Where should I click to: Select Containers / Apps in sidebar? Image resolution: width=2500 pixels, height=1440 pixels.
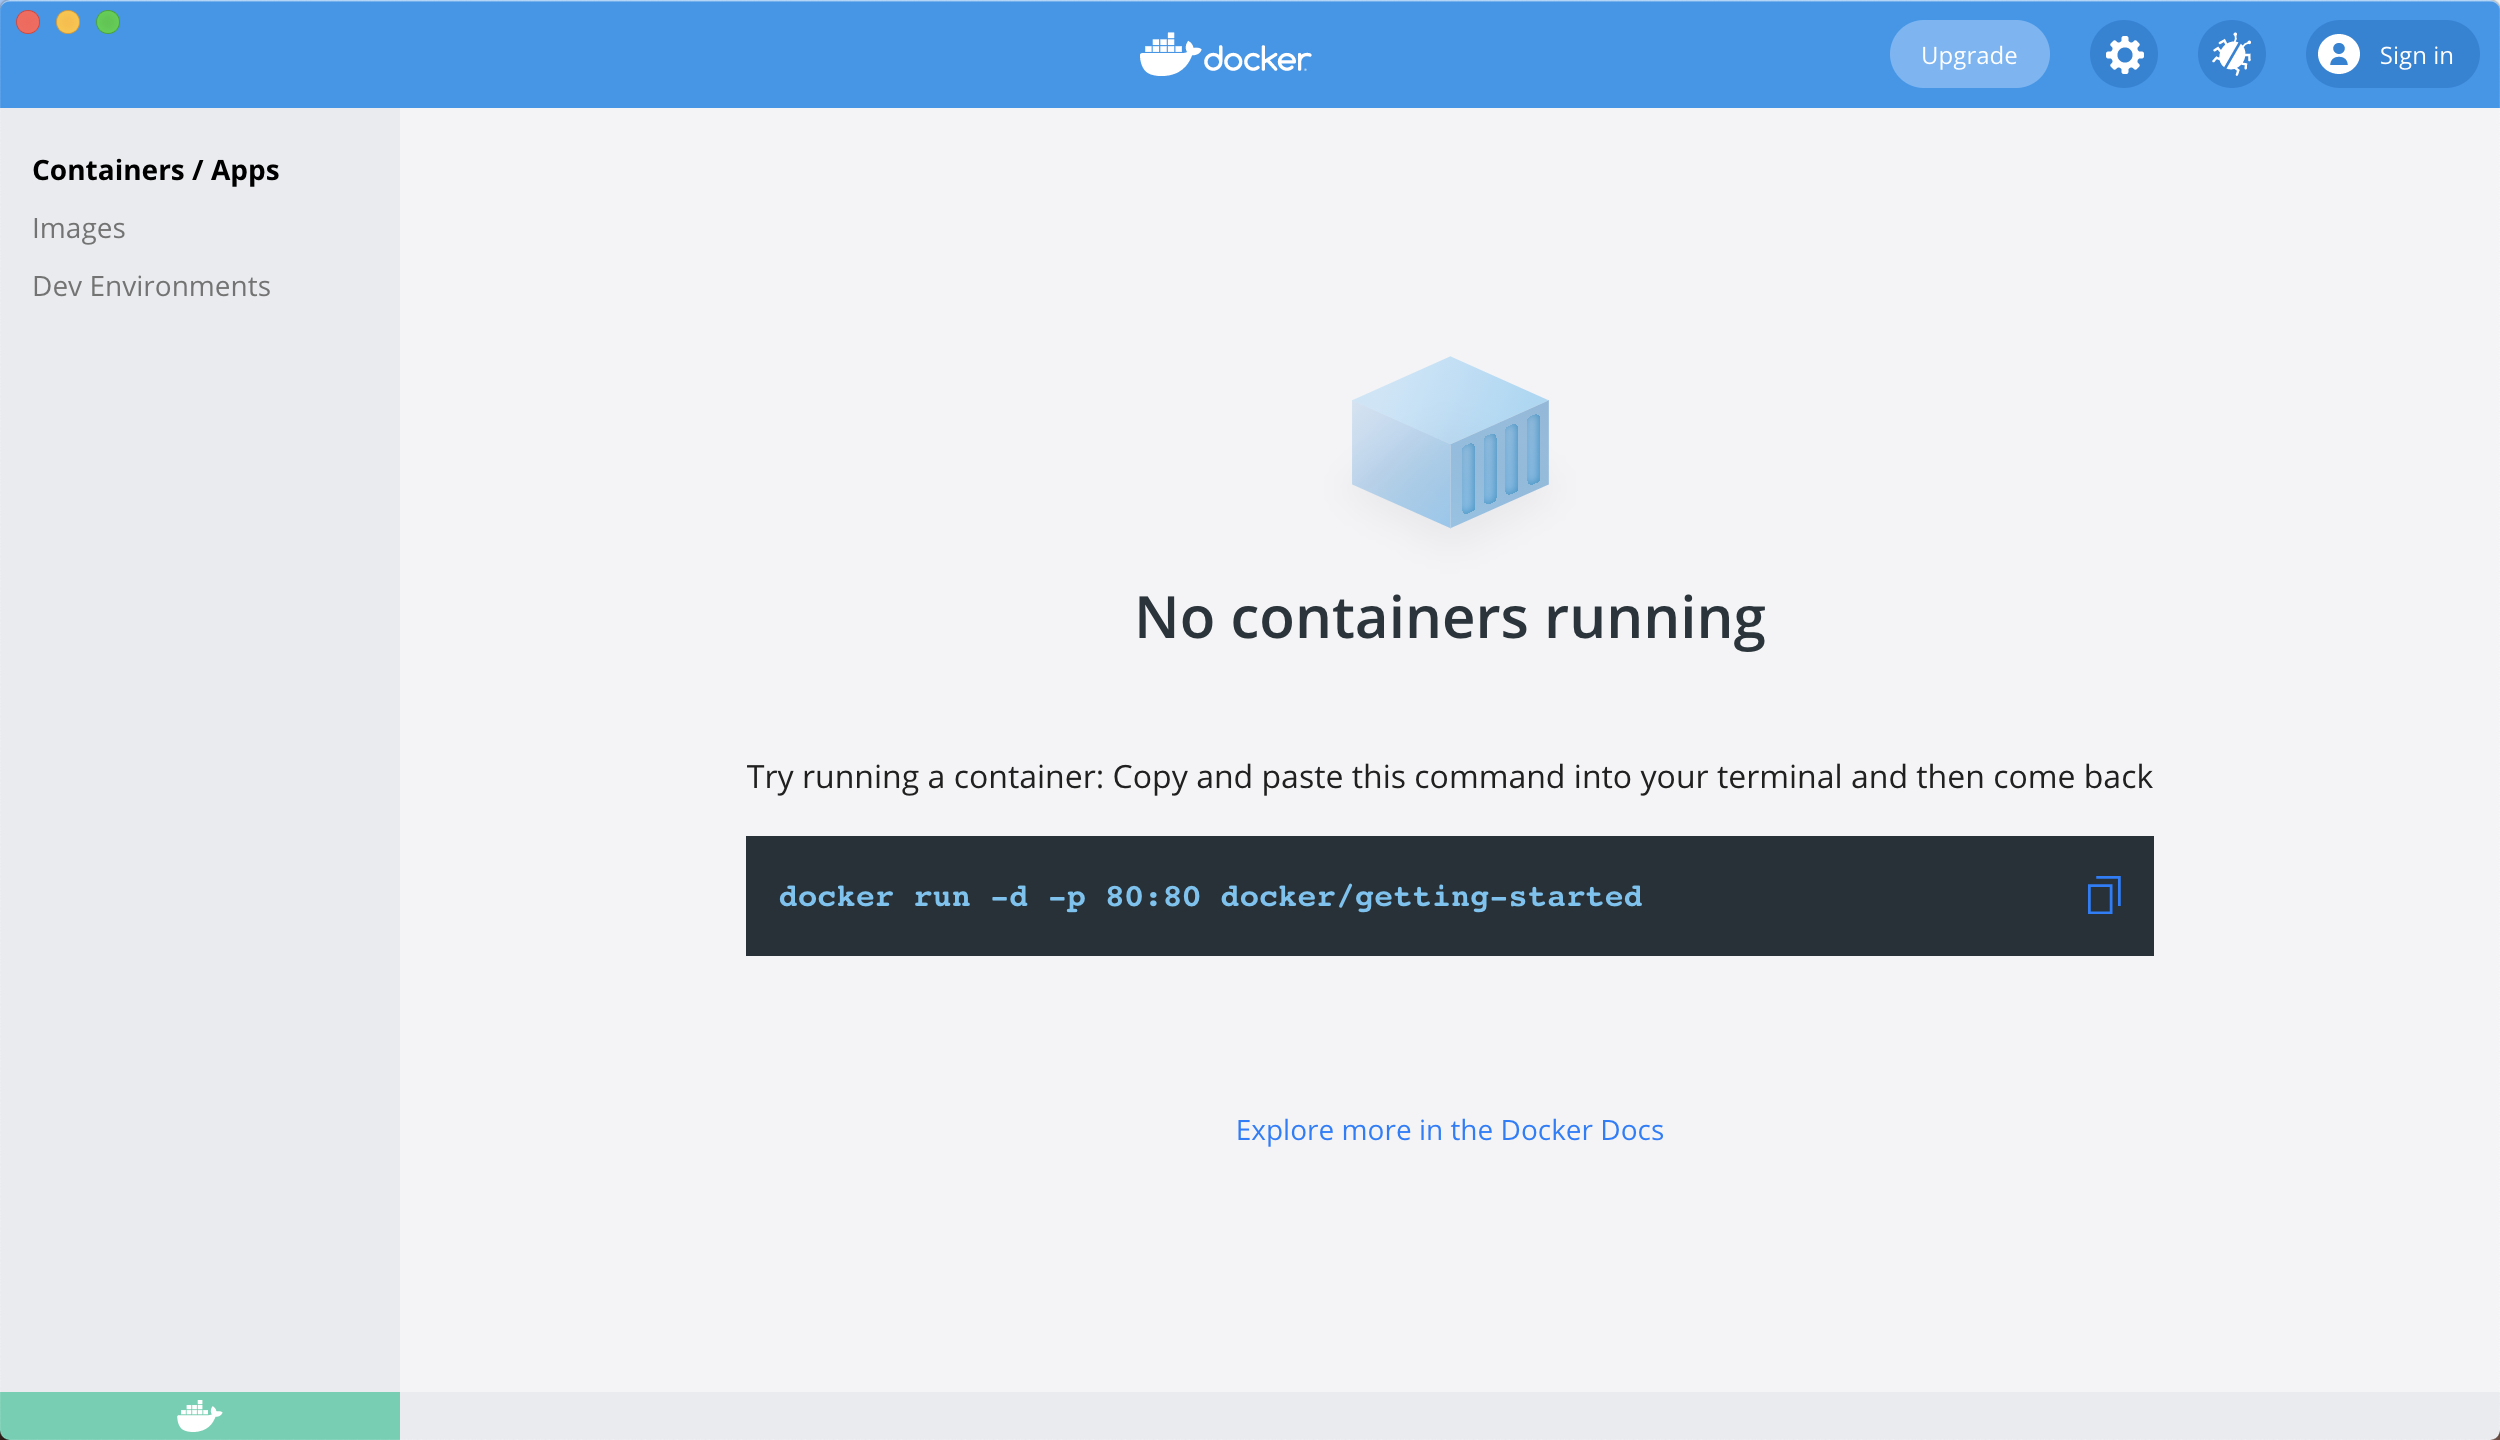(x=155, y=170)
